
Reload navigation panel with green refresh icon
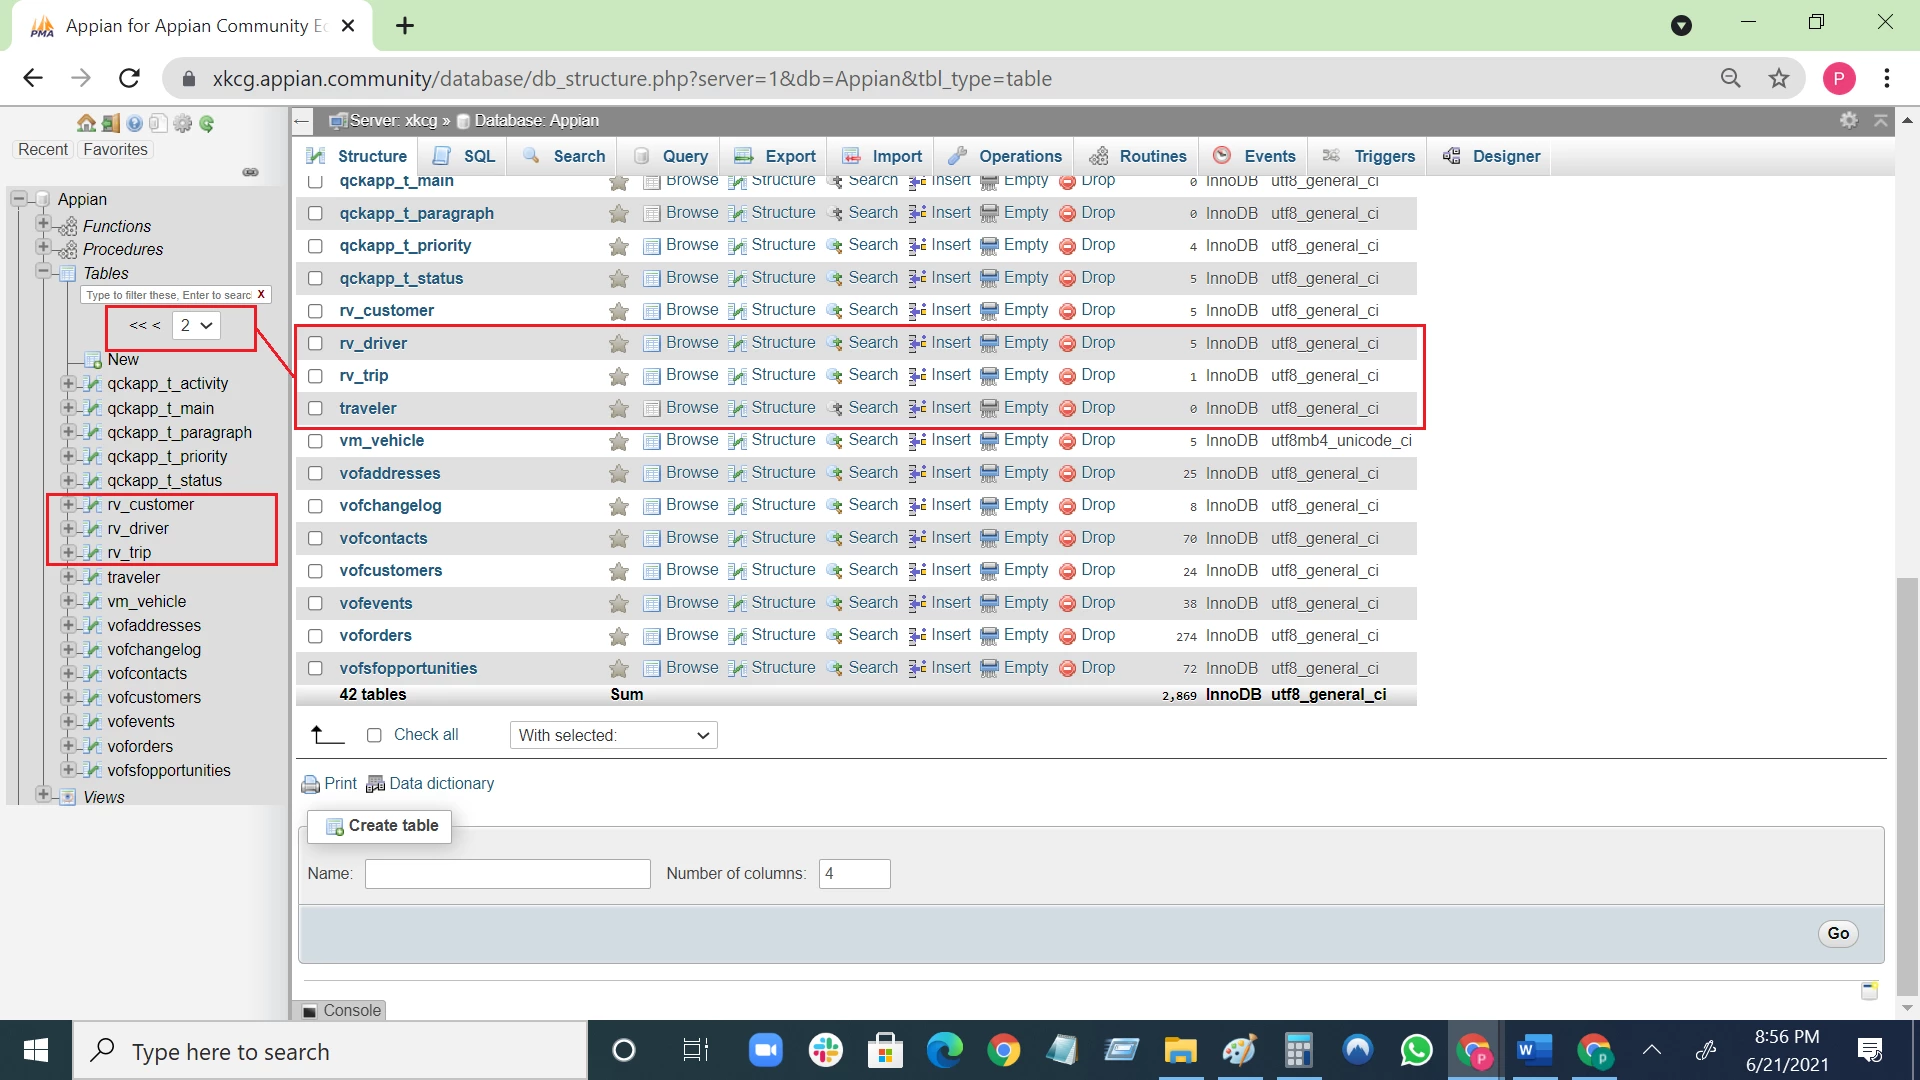point(207,124)
